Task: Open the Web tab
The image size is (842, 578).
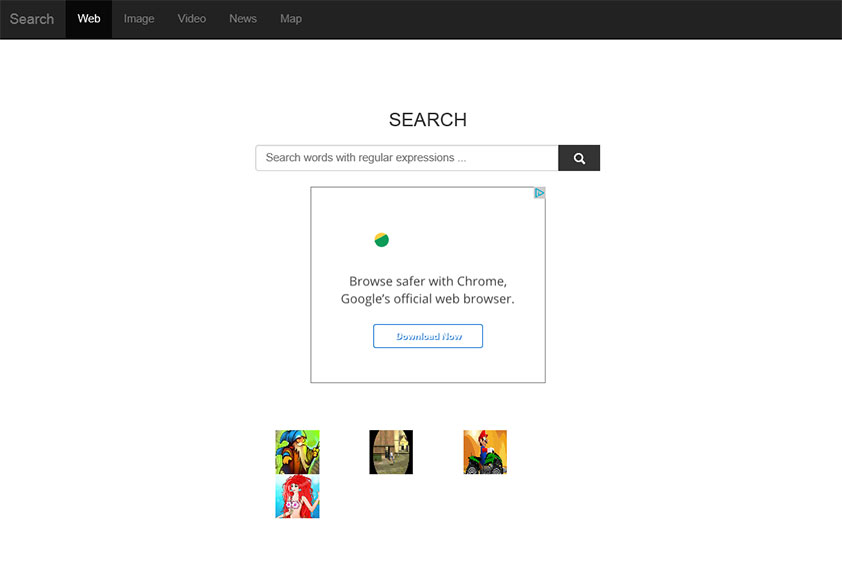Action: (89, 19)
